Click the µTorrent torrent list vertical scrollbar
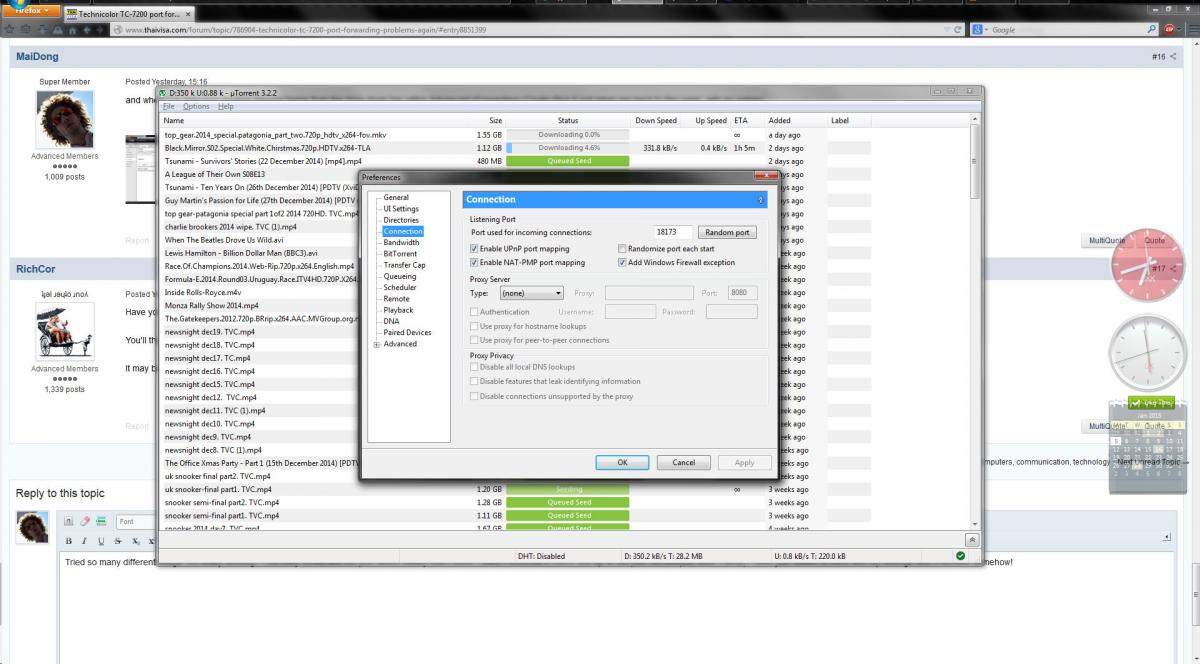Image resolution: width=1200 pixels, height=664 pixels. click(x=975, y=320)
